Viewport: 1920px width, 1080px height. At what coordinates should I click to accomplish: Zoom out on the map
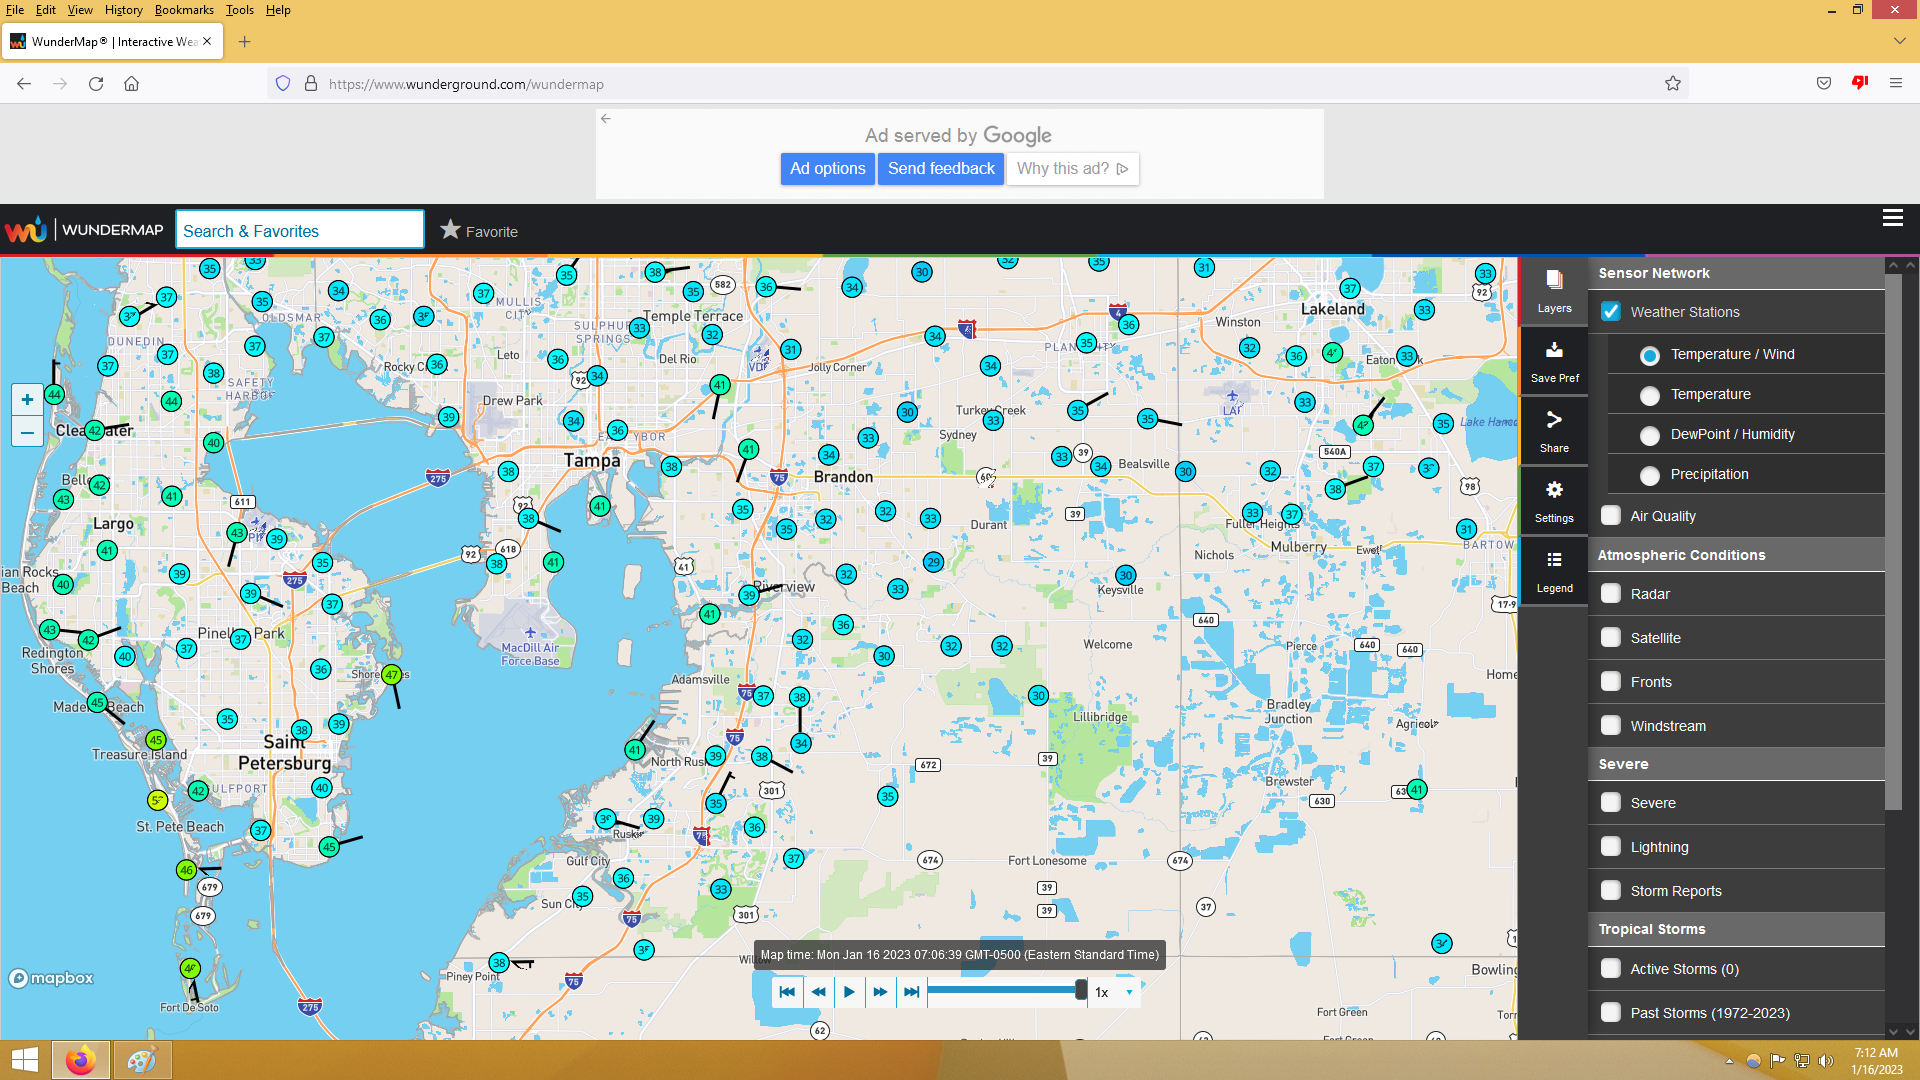27,433
